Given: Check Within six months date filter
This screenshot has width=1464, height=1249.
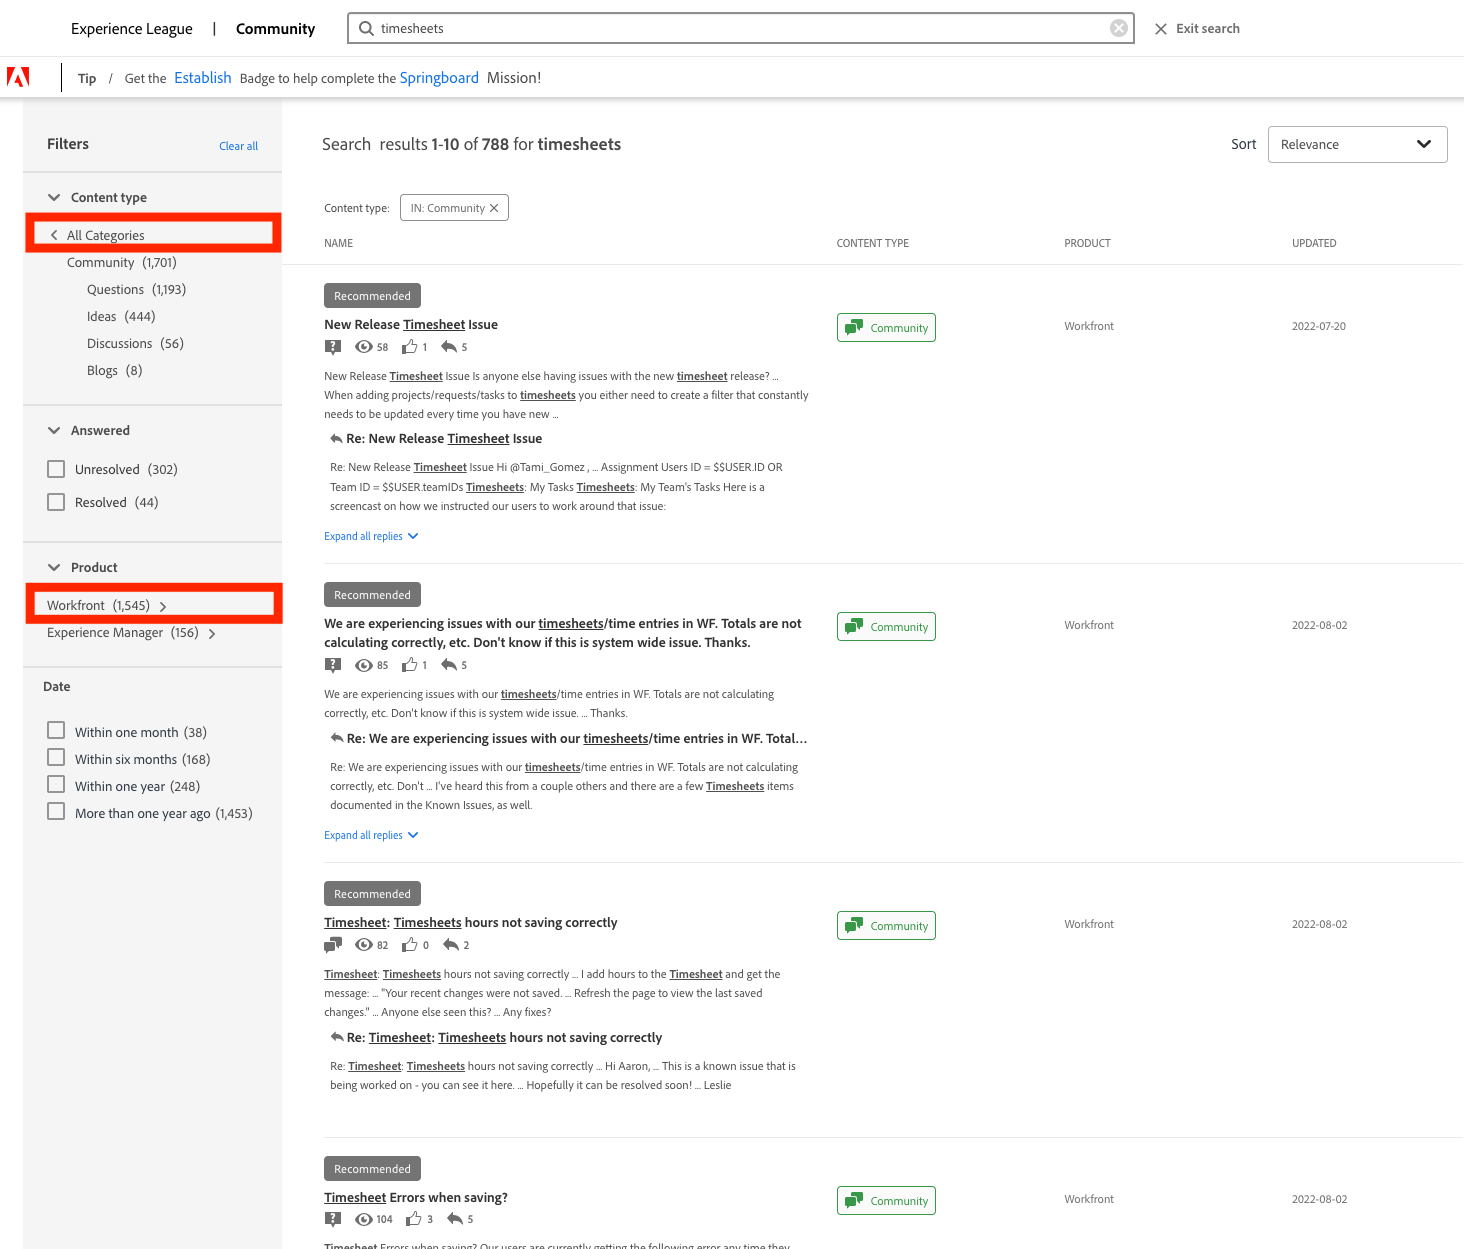Looking at the screenshot, I should pos(55,757).
